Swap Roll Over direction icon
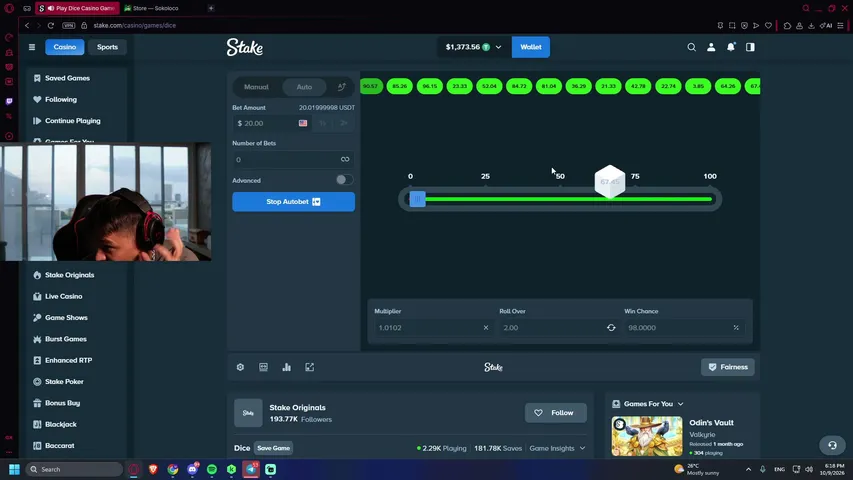The height and width of the screenshot is (480, 853). [x=611, y=328]
